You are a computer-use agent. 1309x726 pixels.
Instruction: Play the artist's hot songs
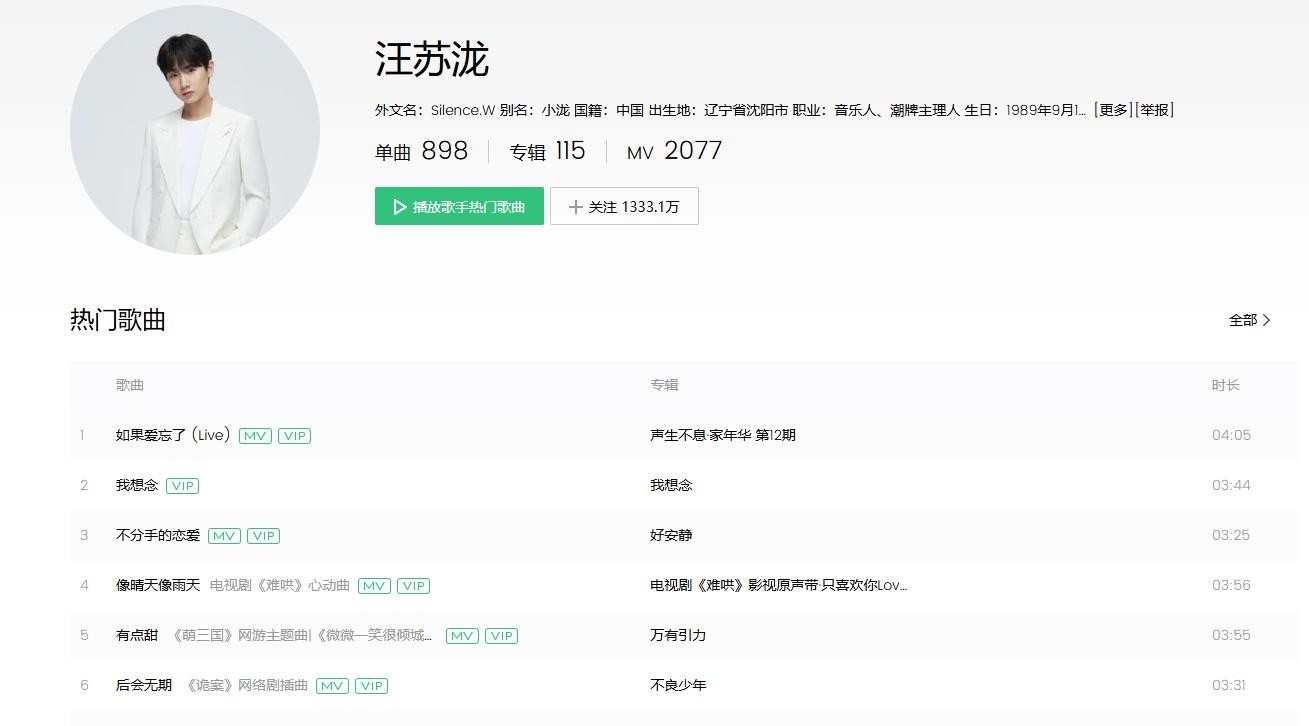coord(459,206)
